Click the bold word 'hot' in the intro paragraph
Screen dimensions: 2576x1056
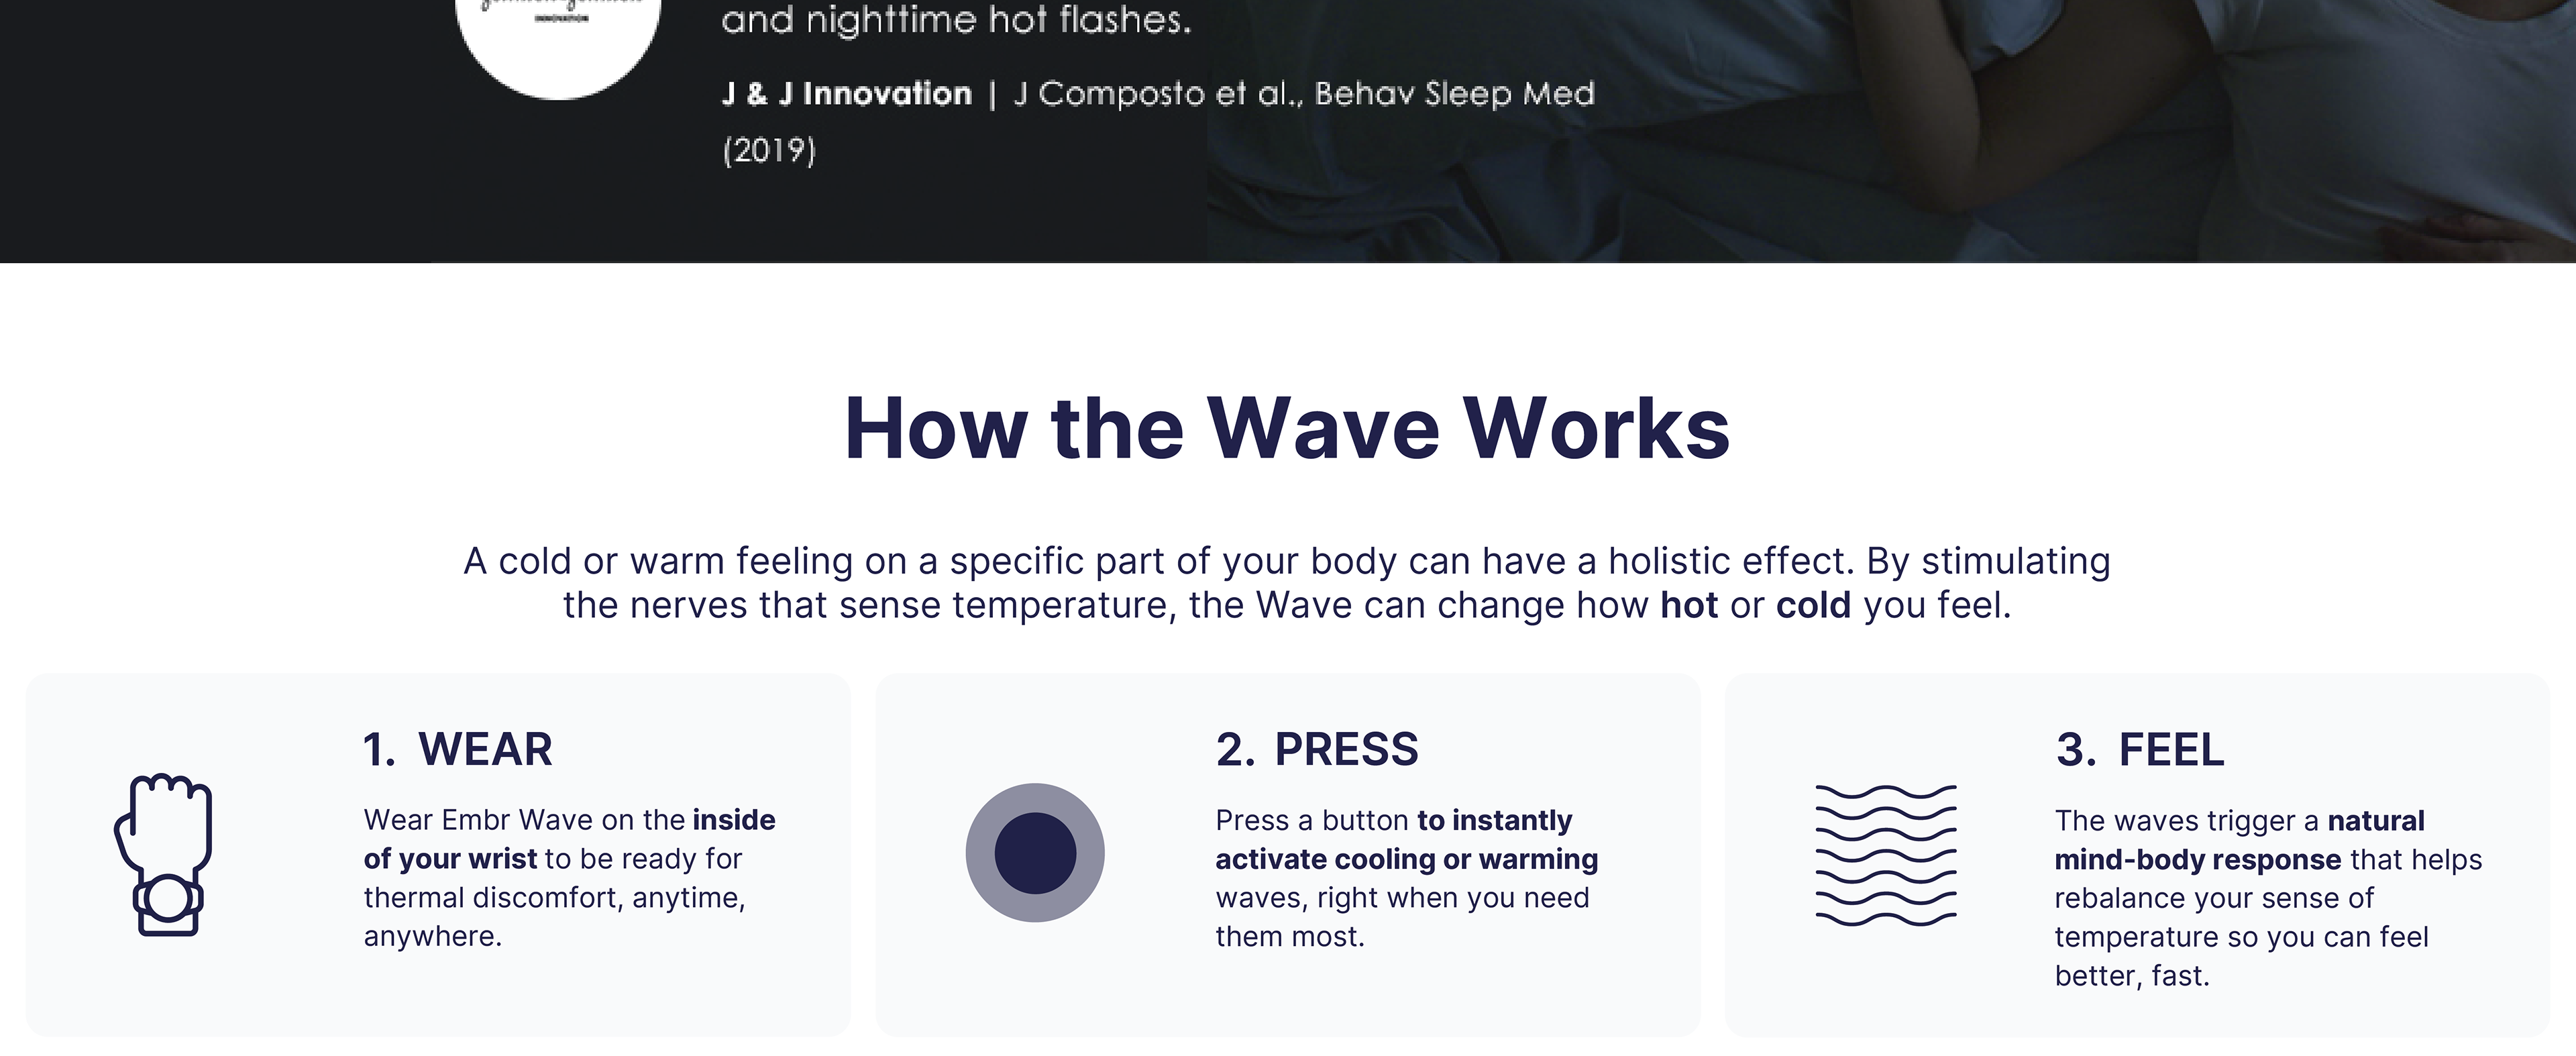[x=1689, y=605]
